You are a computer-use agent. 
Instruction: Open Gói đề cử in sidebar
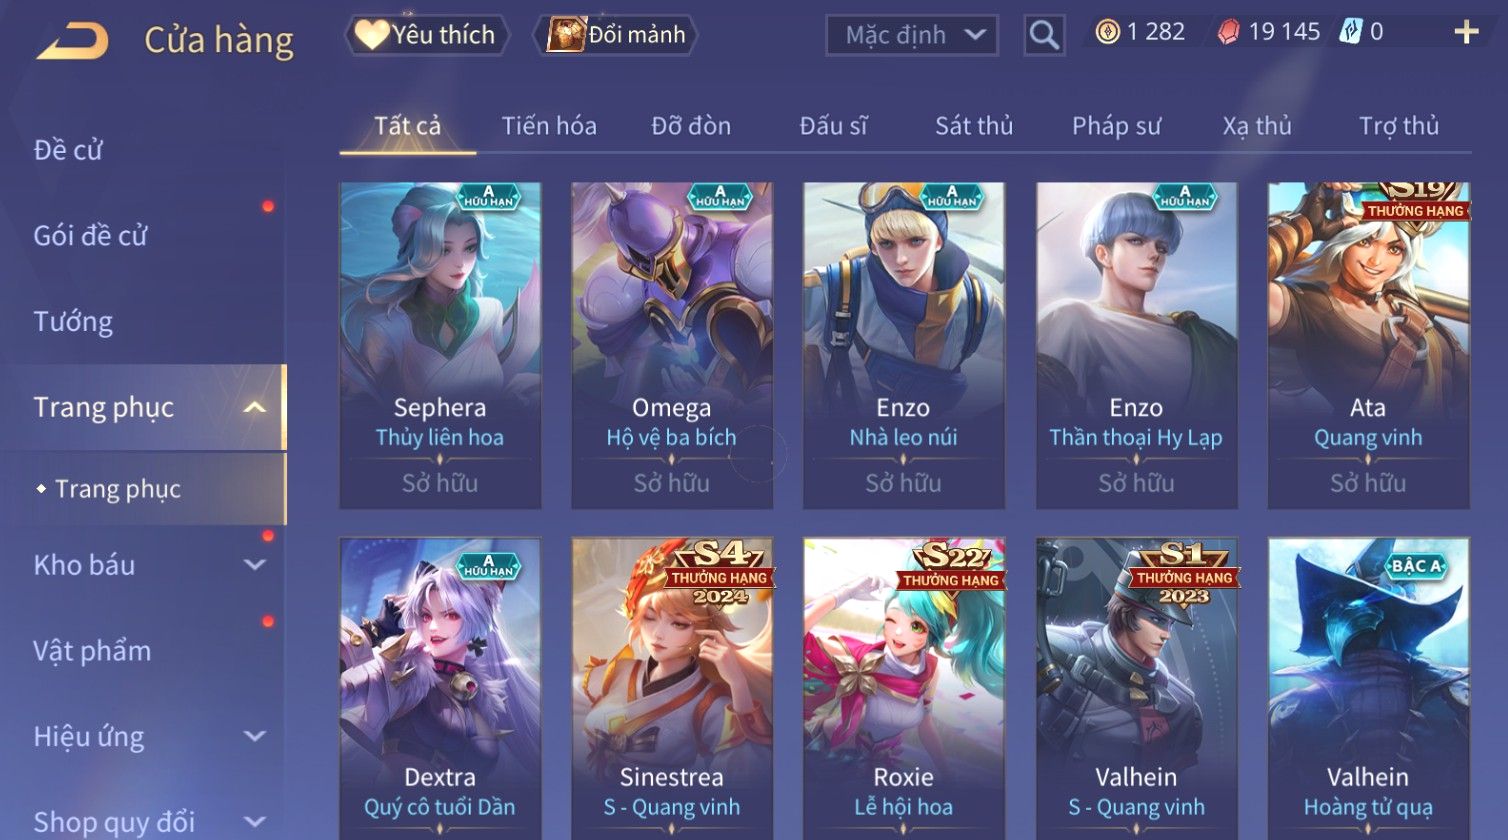click(x=90, y=236)
